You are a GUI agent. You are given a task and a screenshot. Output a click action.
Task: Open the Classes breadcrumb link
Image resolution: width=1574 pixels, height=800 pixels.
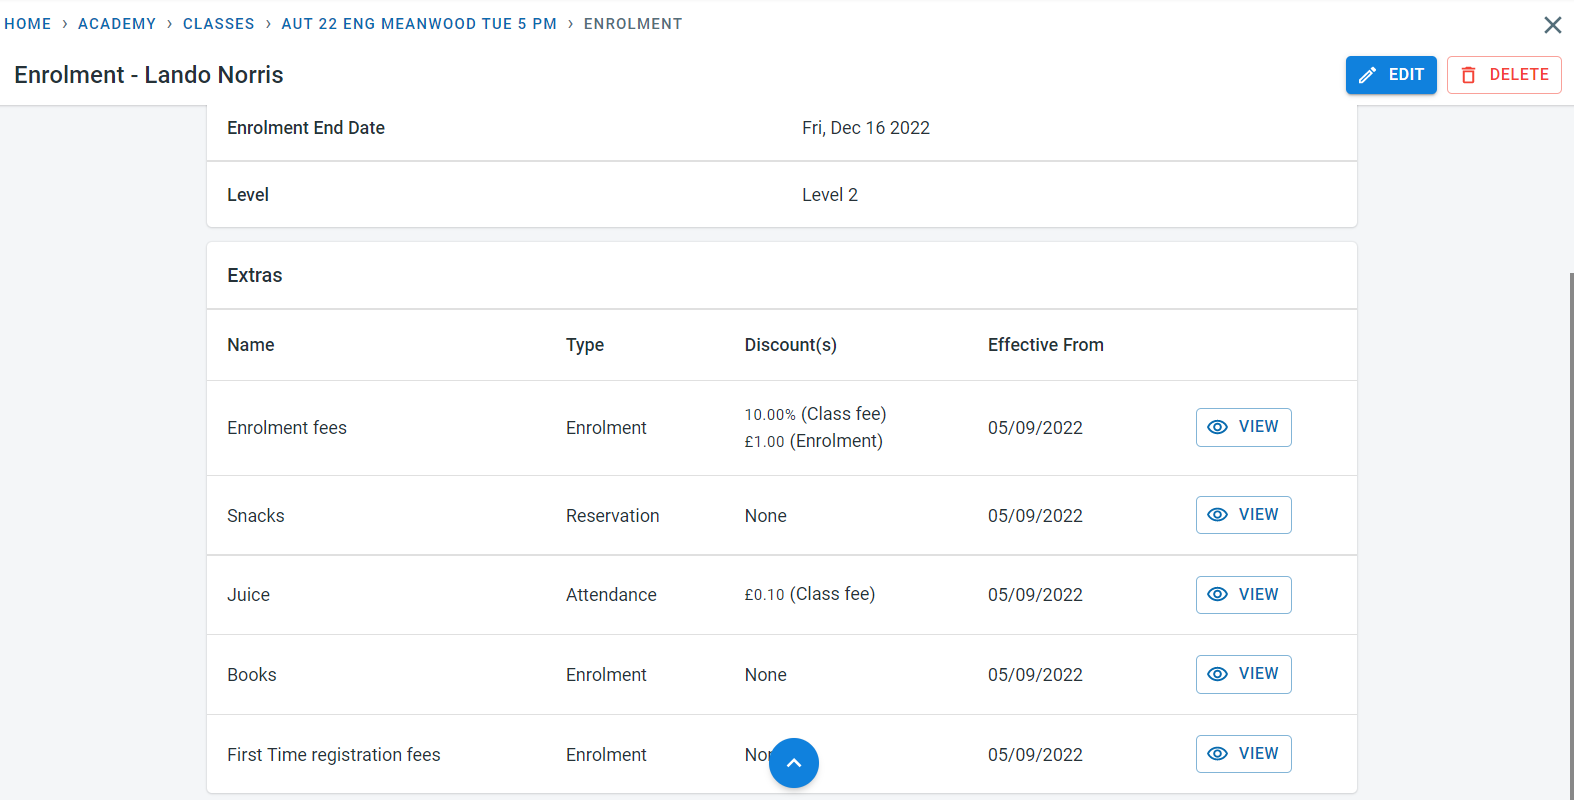point(218,24)
